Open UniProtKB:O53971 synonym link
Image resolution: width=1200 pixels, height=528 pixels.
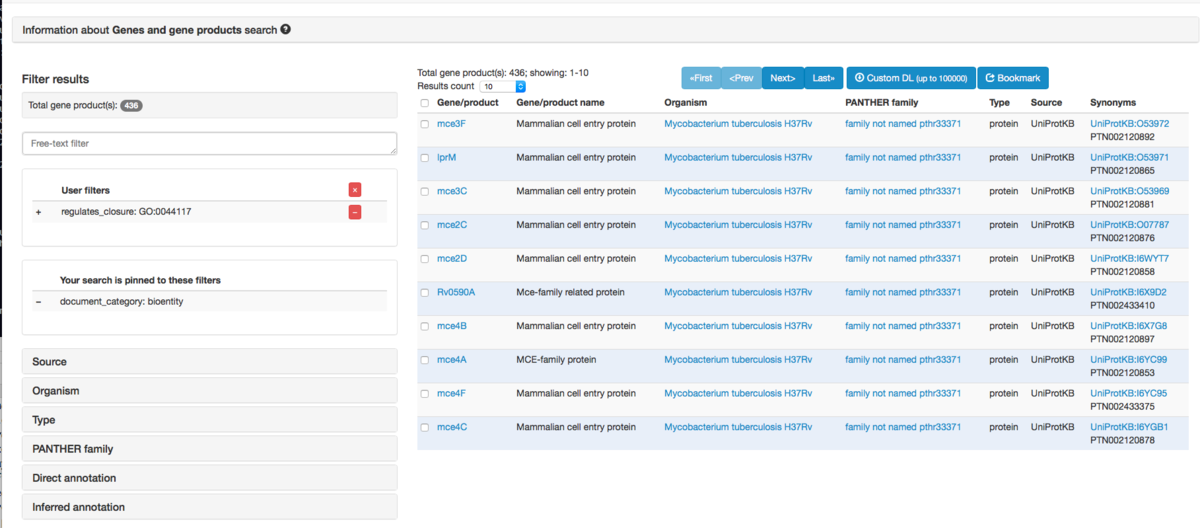pyautogui.click(x=1129, y=158)
